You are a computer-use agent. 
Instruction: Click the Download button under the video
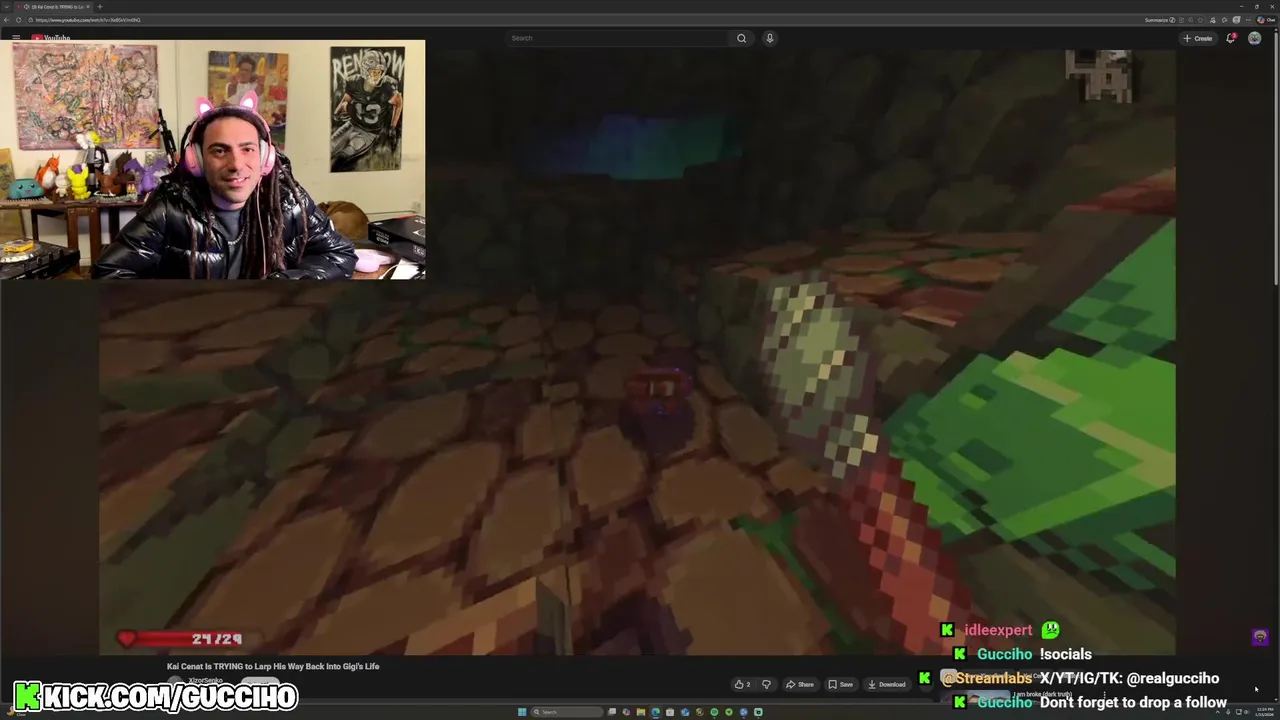pos(886,684)
